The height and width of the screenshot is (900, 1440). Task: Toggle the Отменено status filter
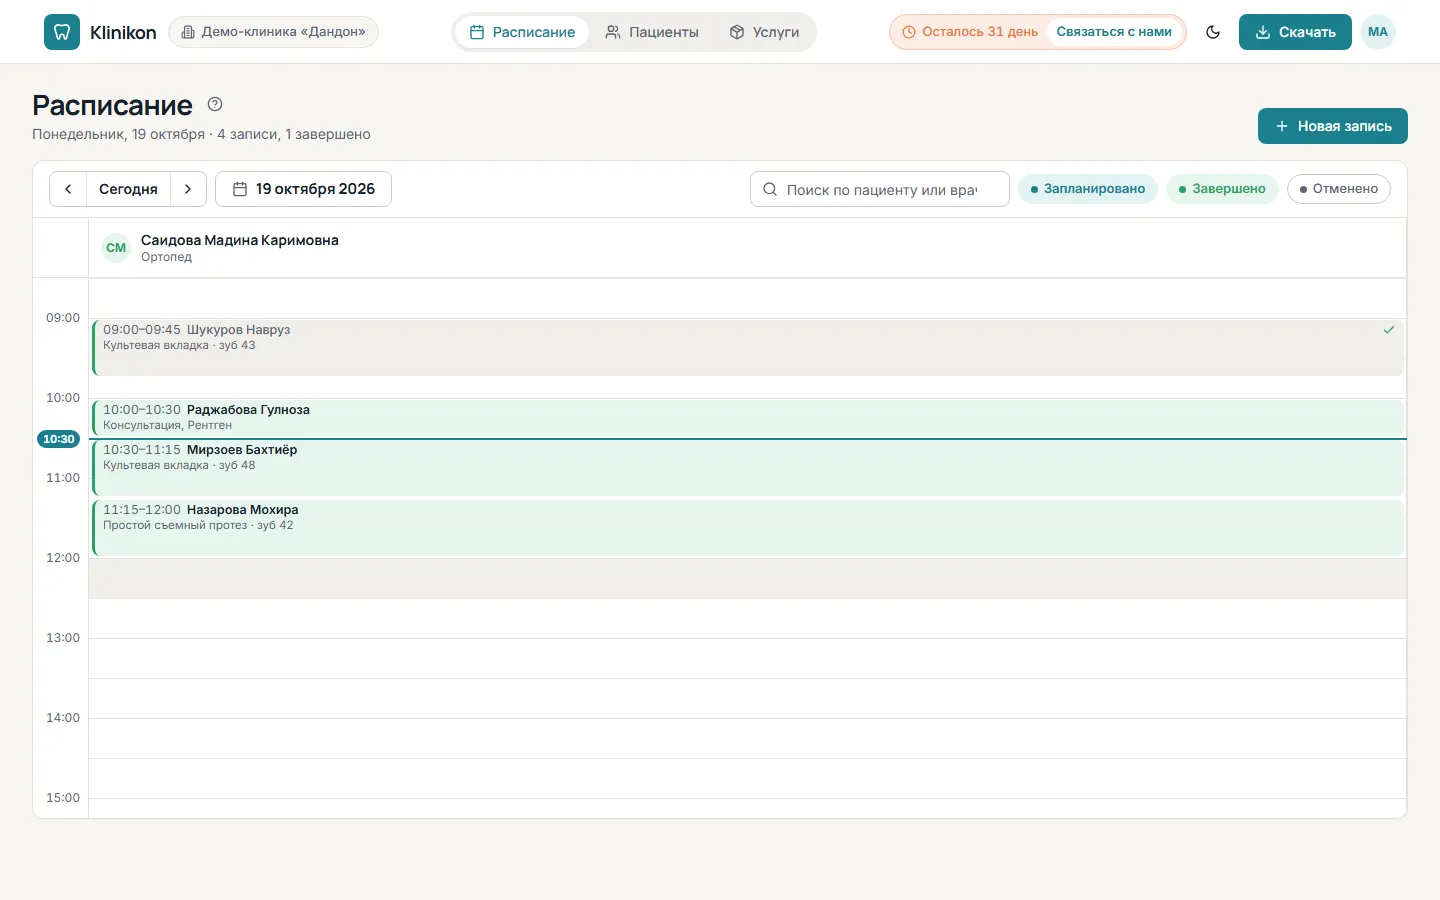click(1339, 189)
